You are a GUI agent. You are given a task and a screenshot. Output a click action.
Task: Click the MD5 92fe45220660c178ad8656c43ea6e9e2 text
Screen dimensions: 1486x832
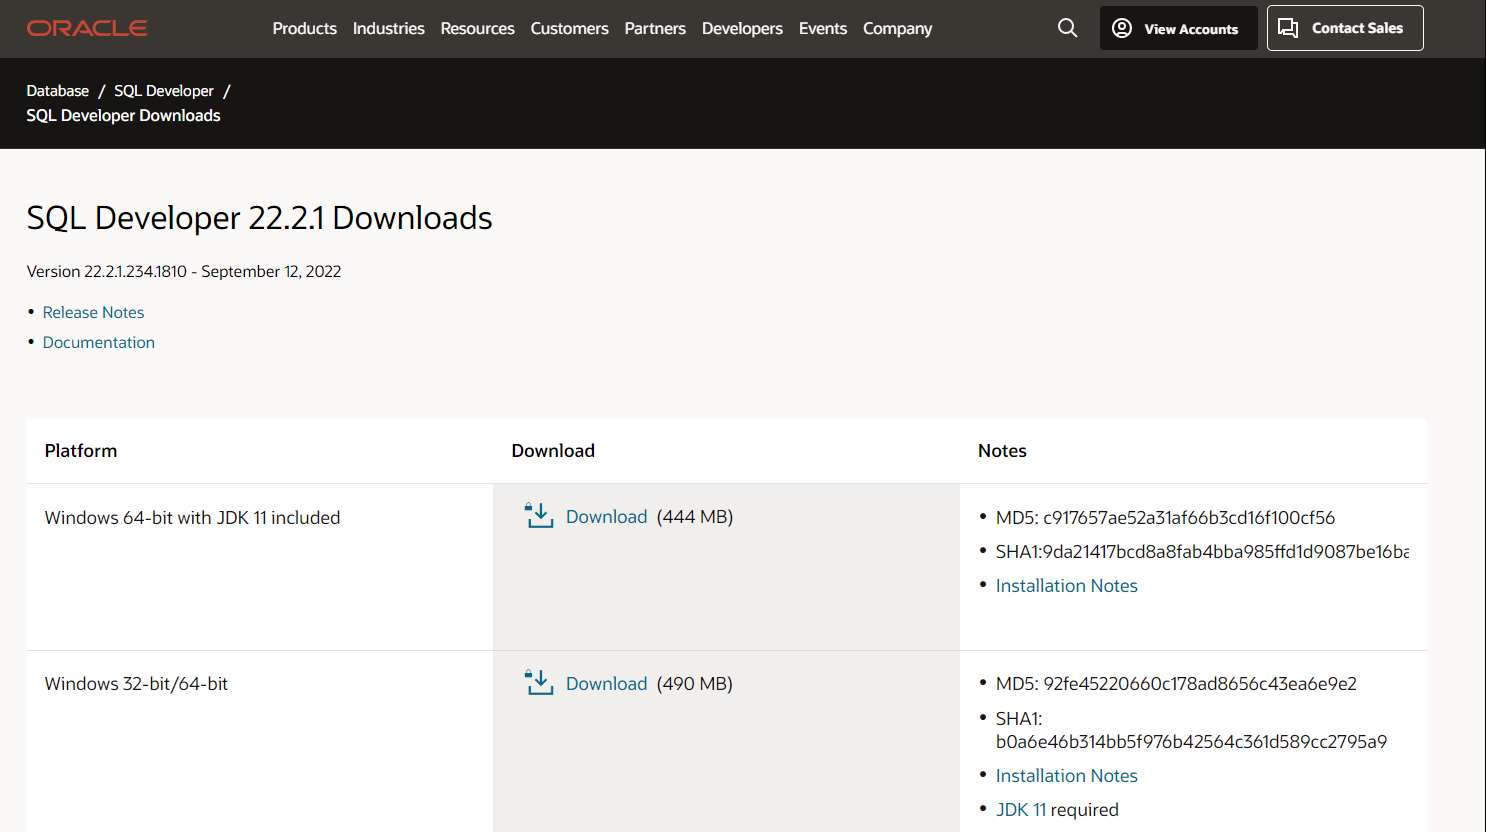(1176, 683)
